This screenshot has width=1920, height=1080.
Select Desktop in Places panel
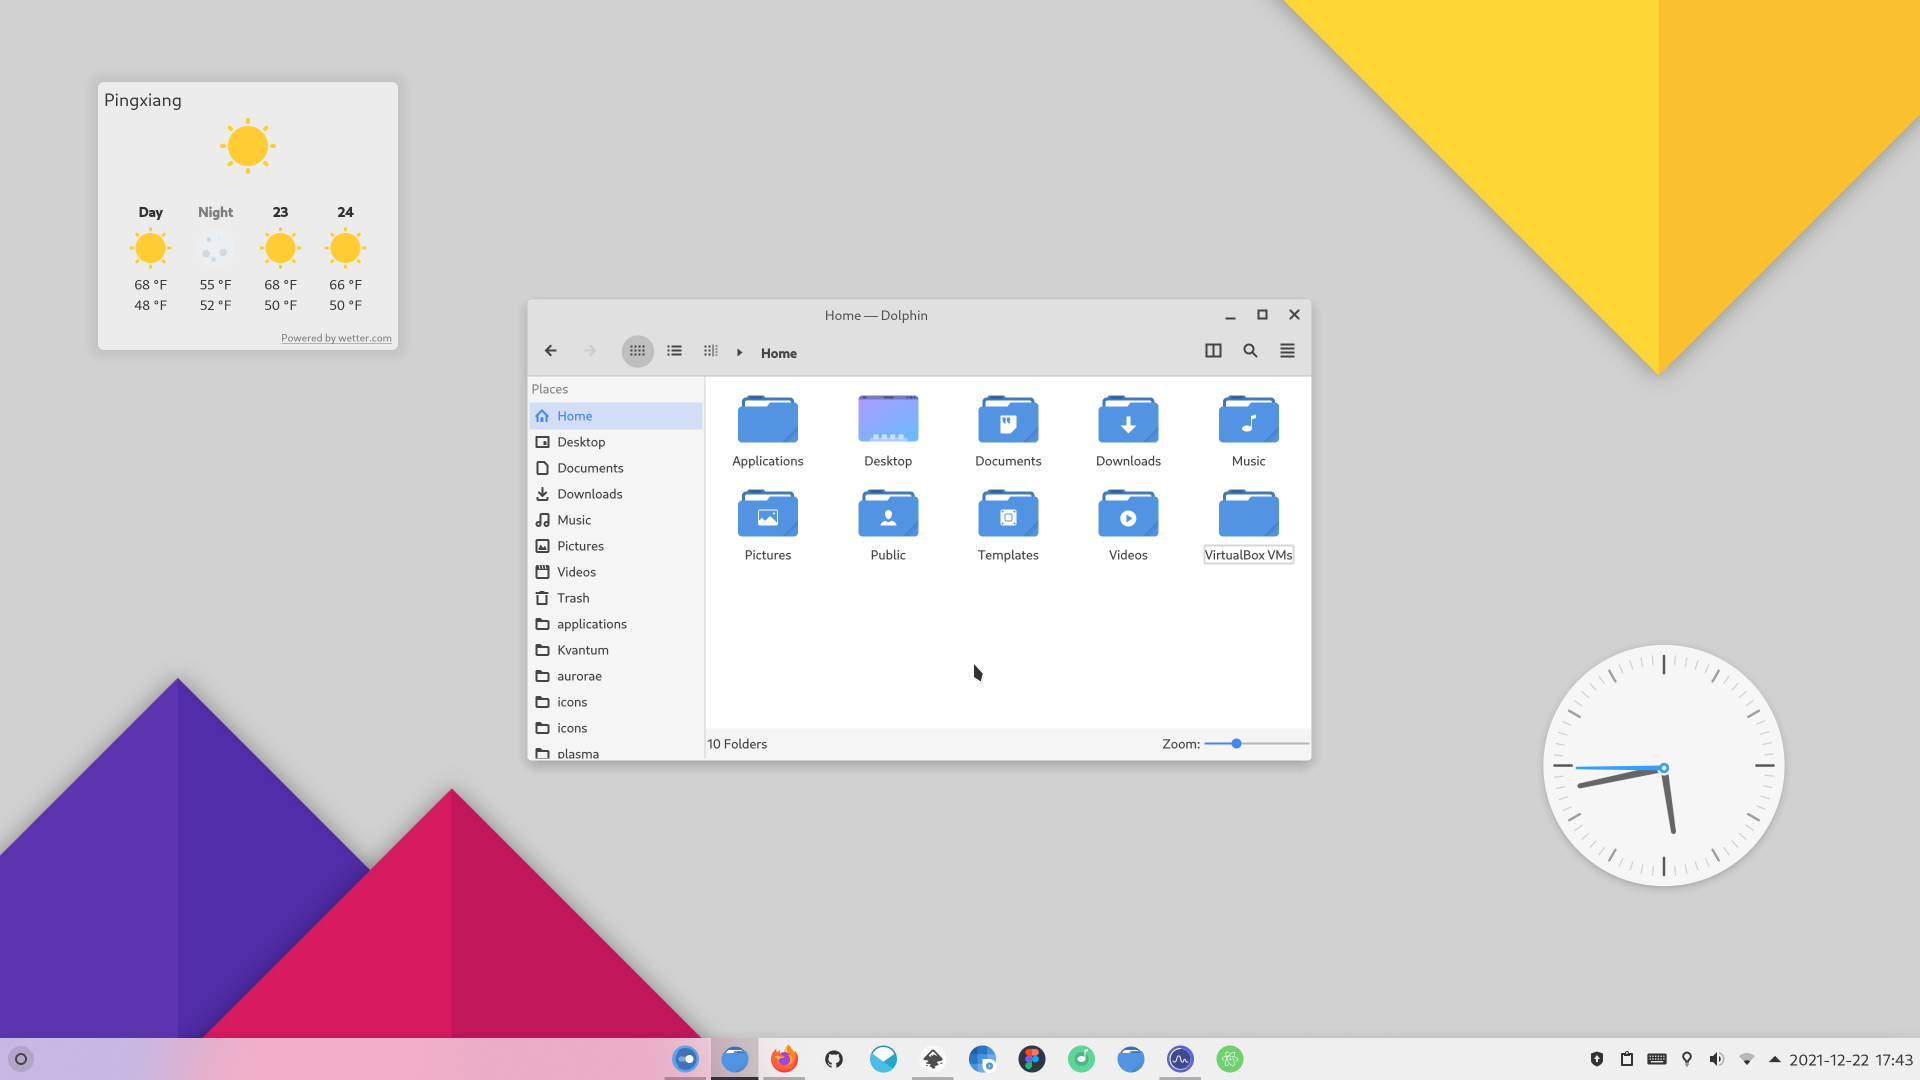pos(616,442)
